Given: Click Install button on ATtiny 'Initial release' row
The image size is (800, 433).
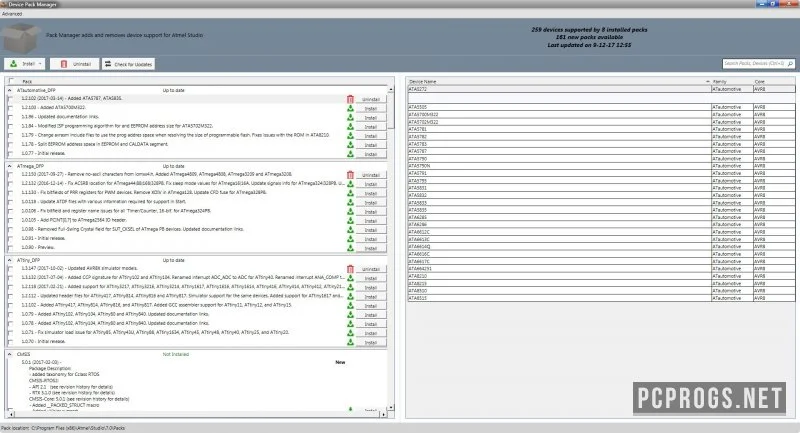Looking at the screenshot, I should click(371, 342).
